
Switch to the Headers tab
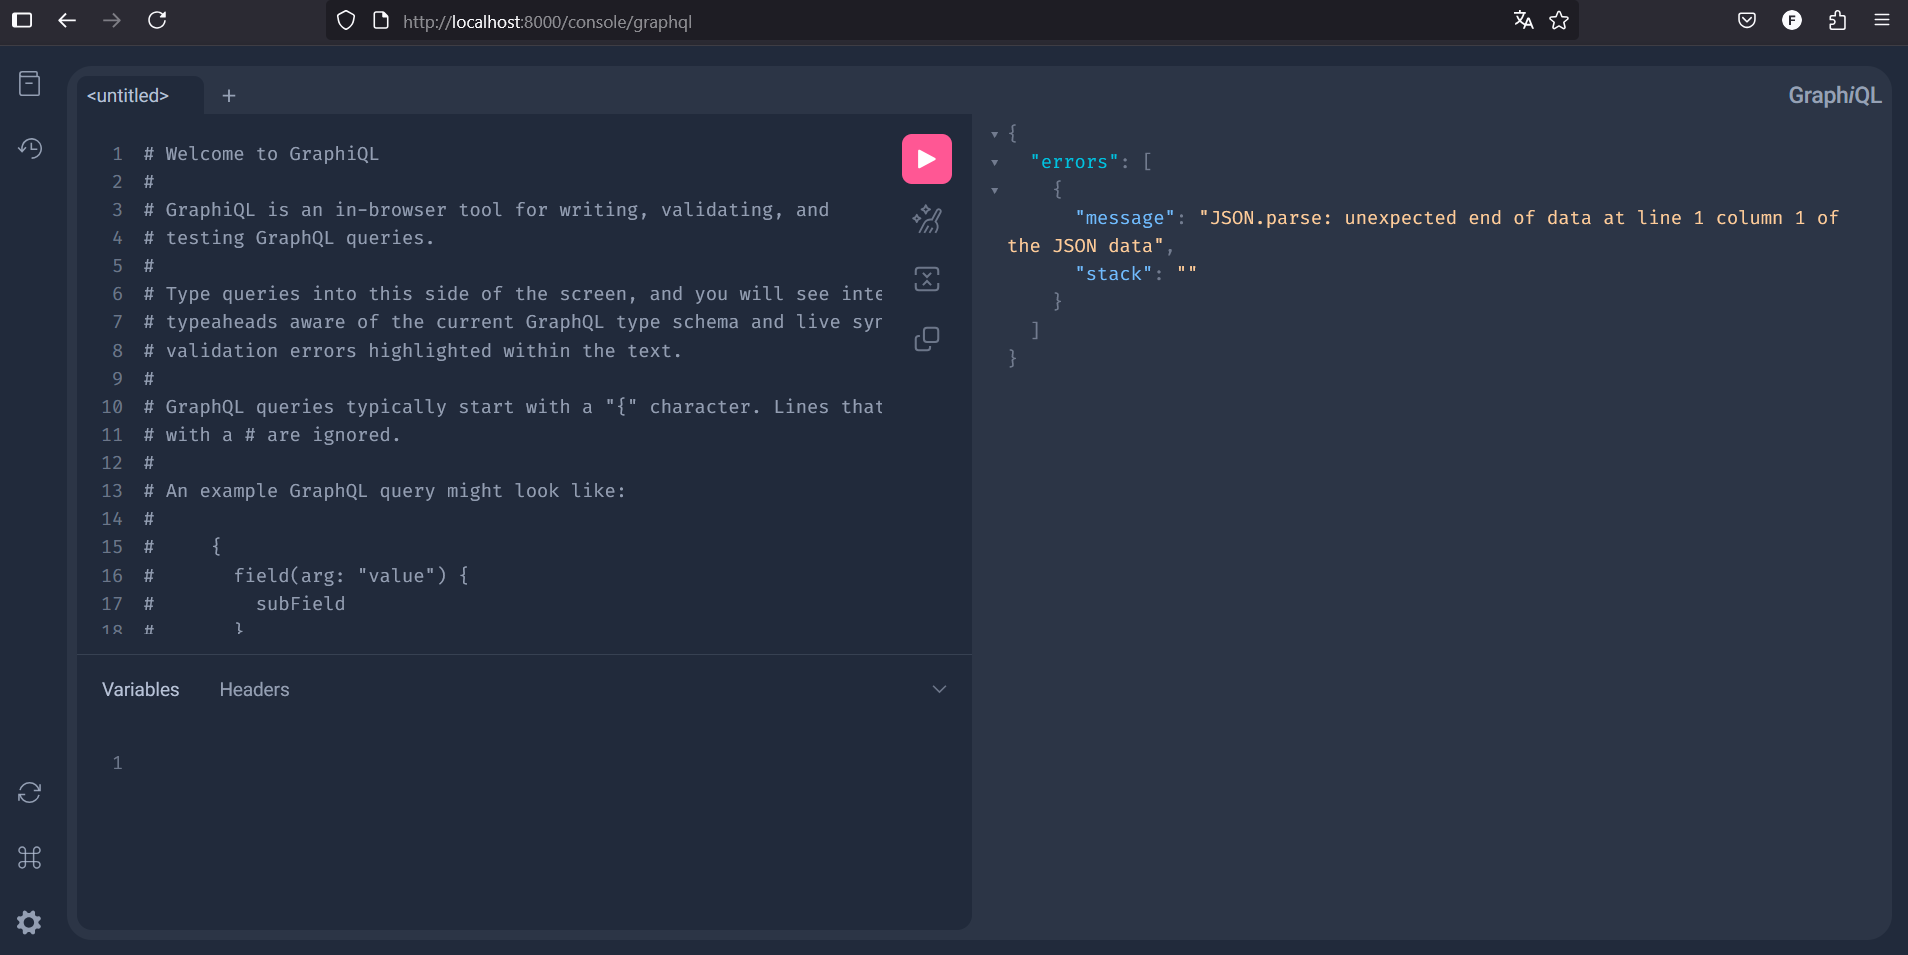click(x=254, y=690)
